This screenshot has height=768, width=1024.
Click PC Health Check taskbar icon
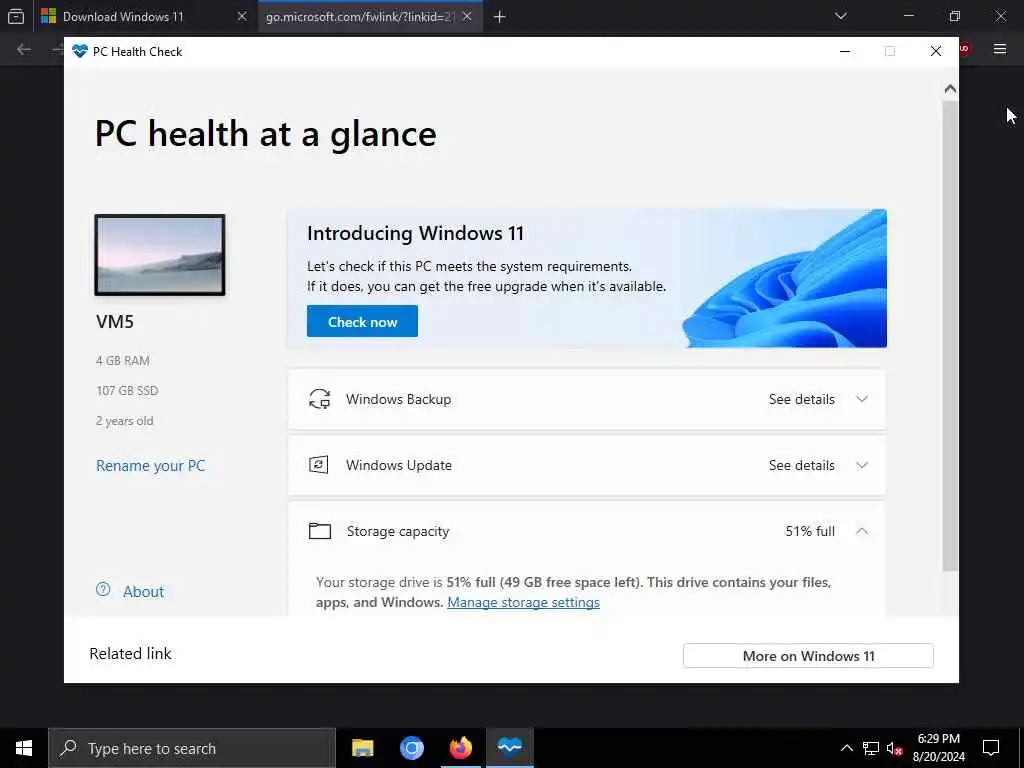(509, 748)
